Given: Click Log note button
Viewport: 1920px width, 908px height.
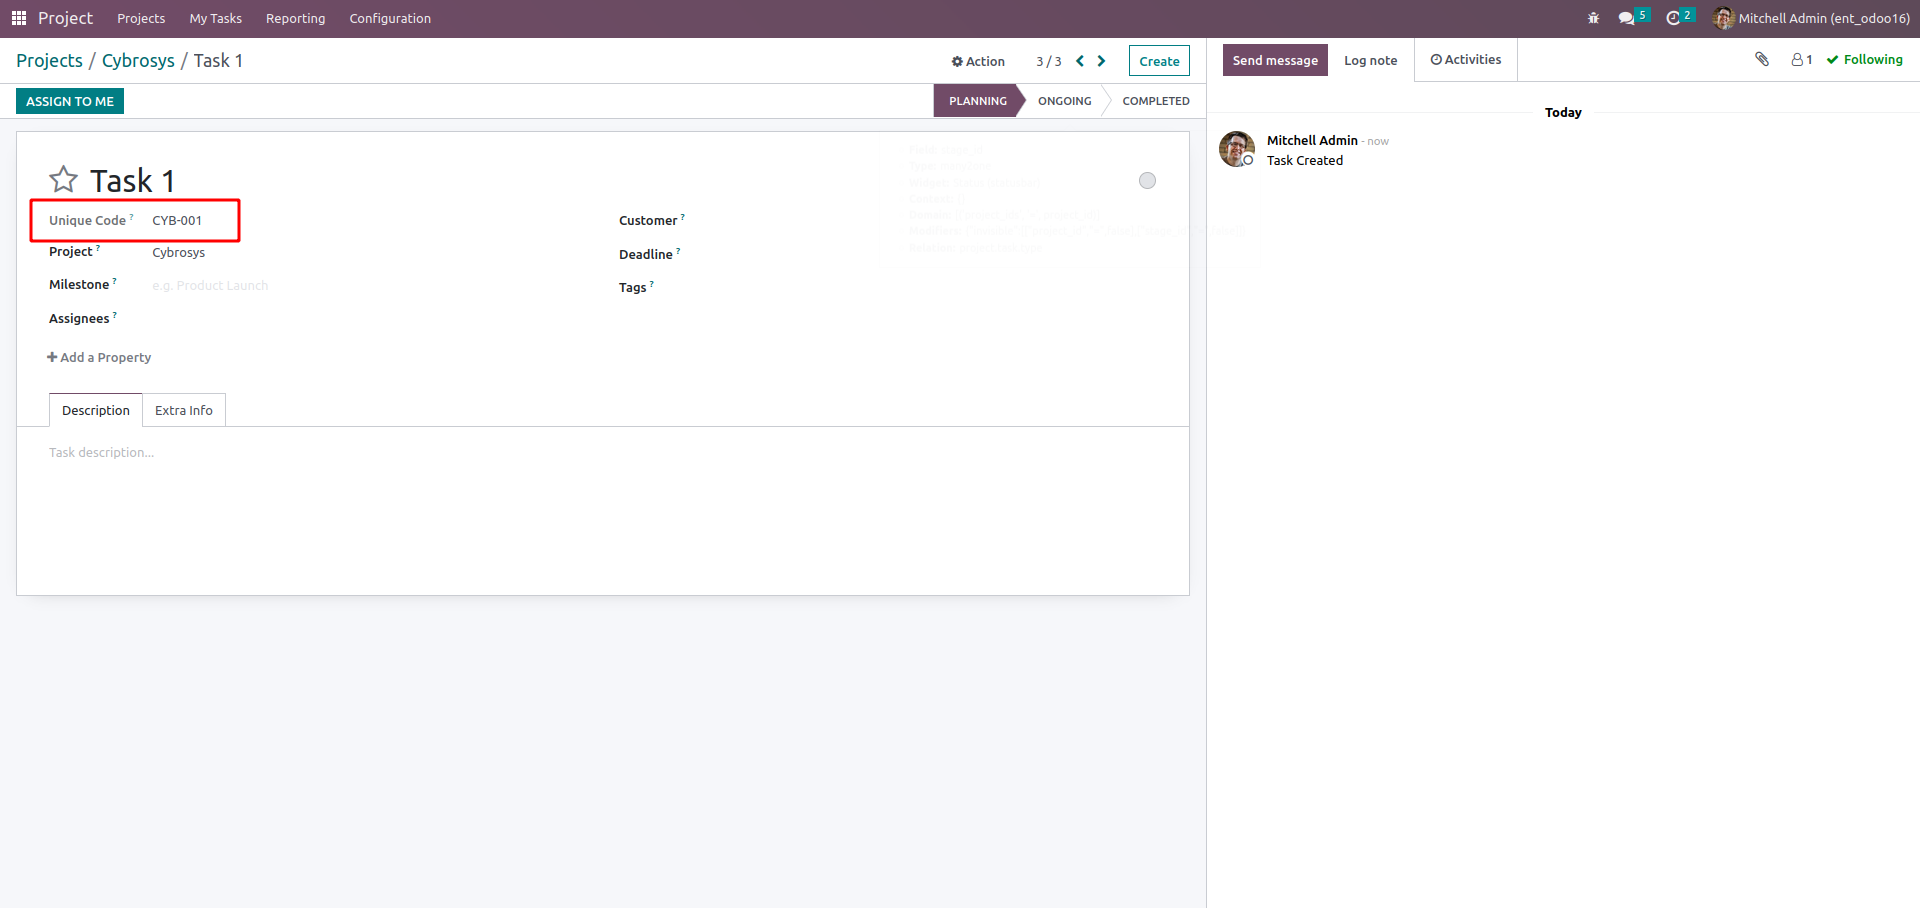Looking at the screenshot, I should [x=1370, y=60].
